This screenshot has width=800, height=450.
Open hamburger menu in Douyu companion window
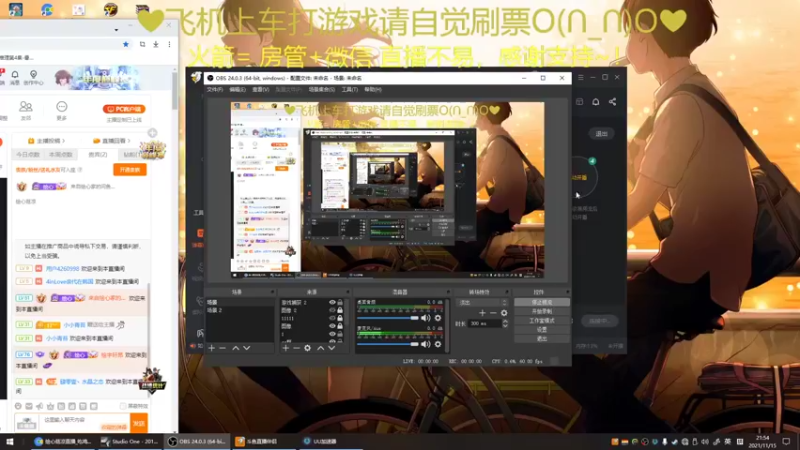coord(581,78)
